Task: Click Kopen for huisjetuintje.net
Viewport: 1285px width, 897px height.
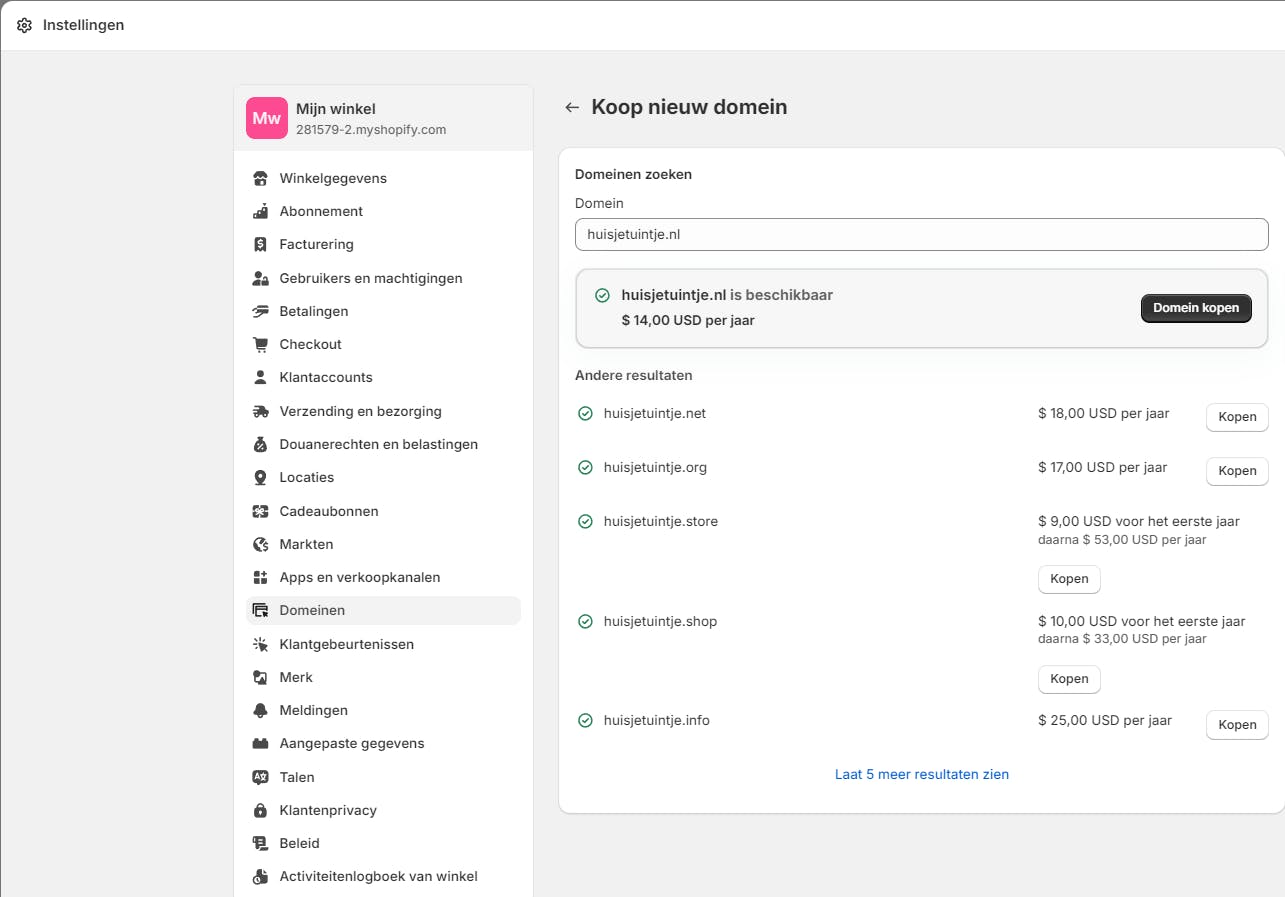Action: 1237,417
